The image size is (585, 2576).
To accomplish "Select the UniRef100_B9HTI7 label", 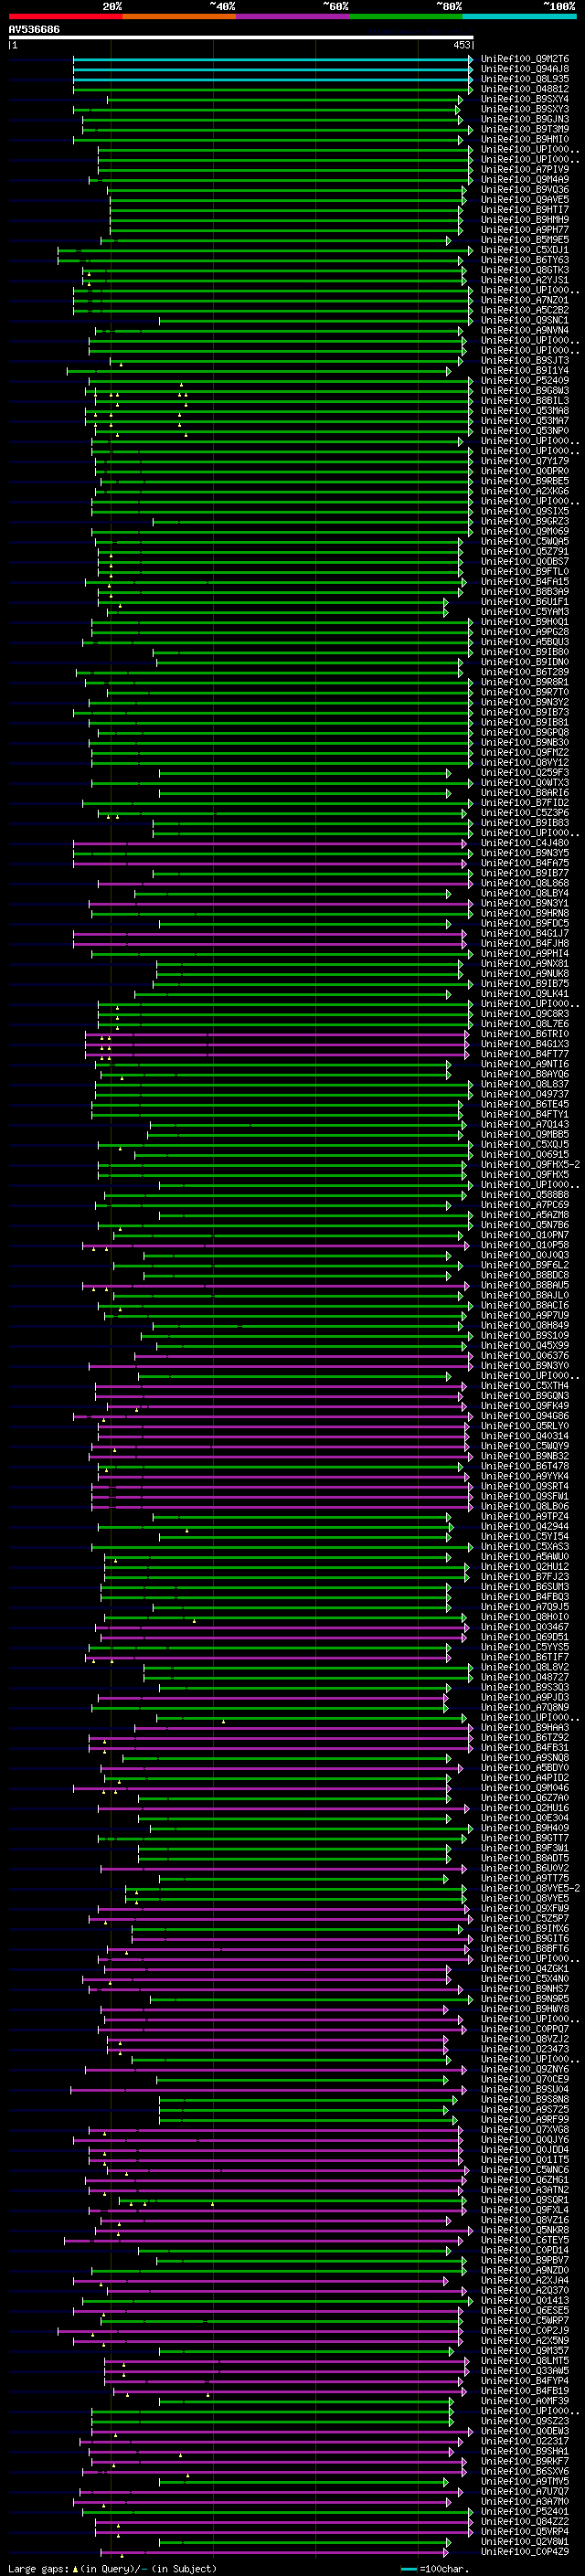I will point(525,210).
